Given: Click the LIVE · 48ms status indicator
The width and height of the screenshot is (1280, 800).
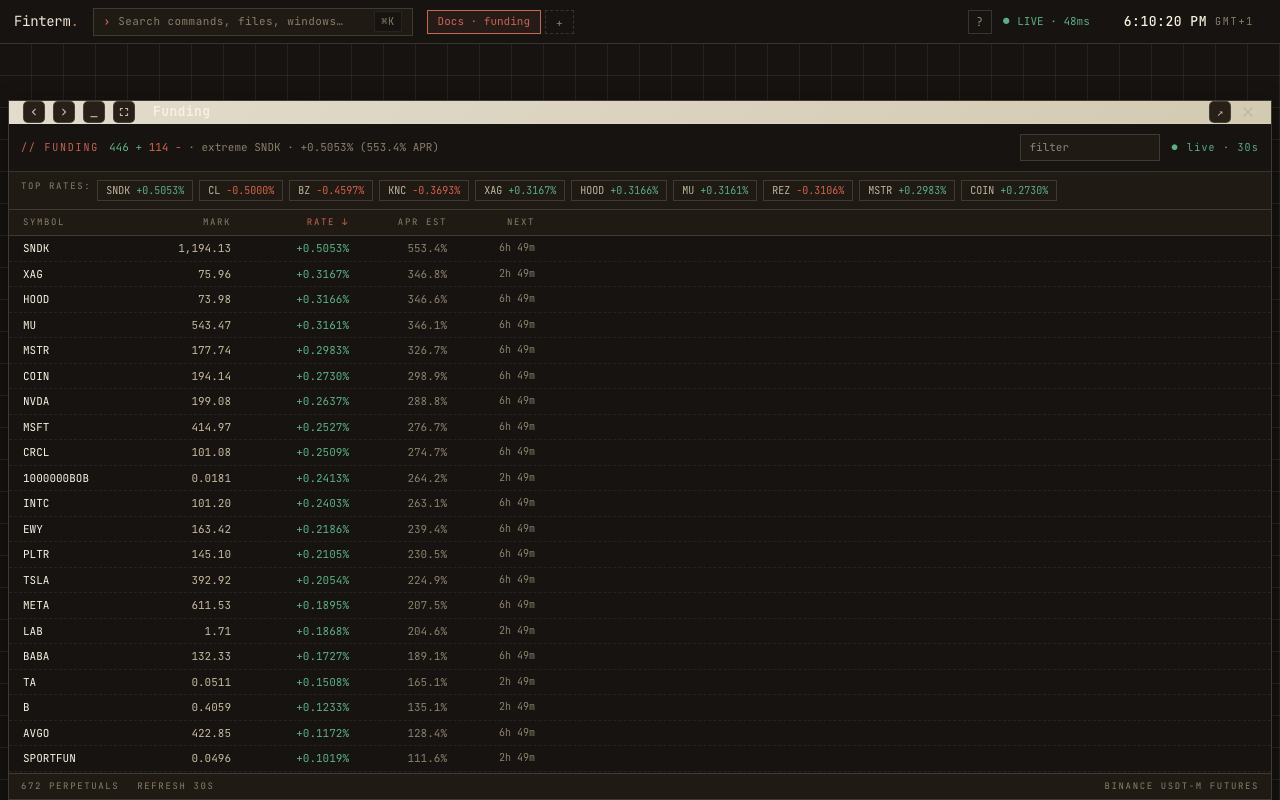Looking at the screenshot, I should point(1047,22).
